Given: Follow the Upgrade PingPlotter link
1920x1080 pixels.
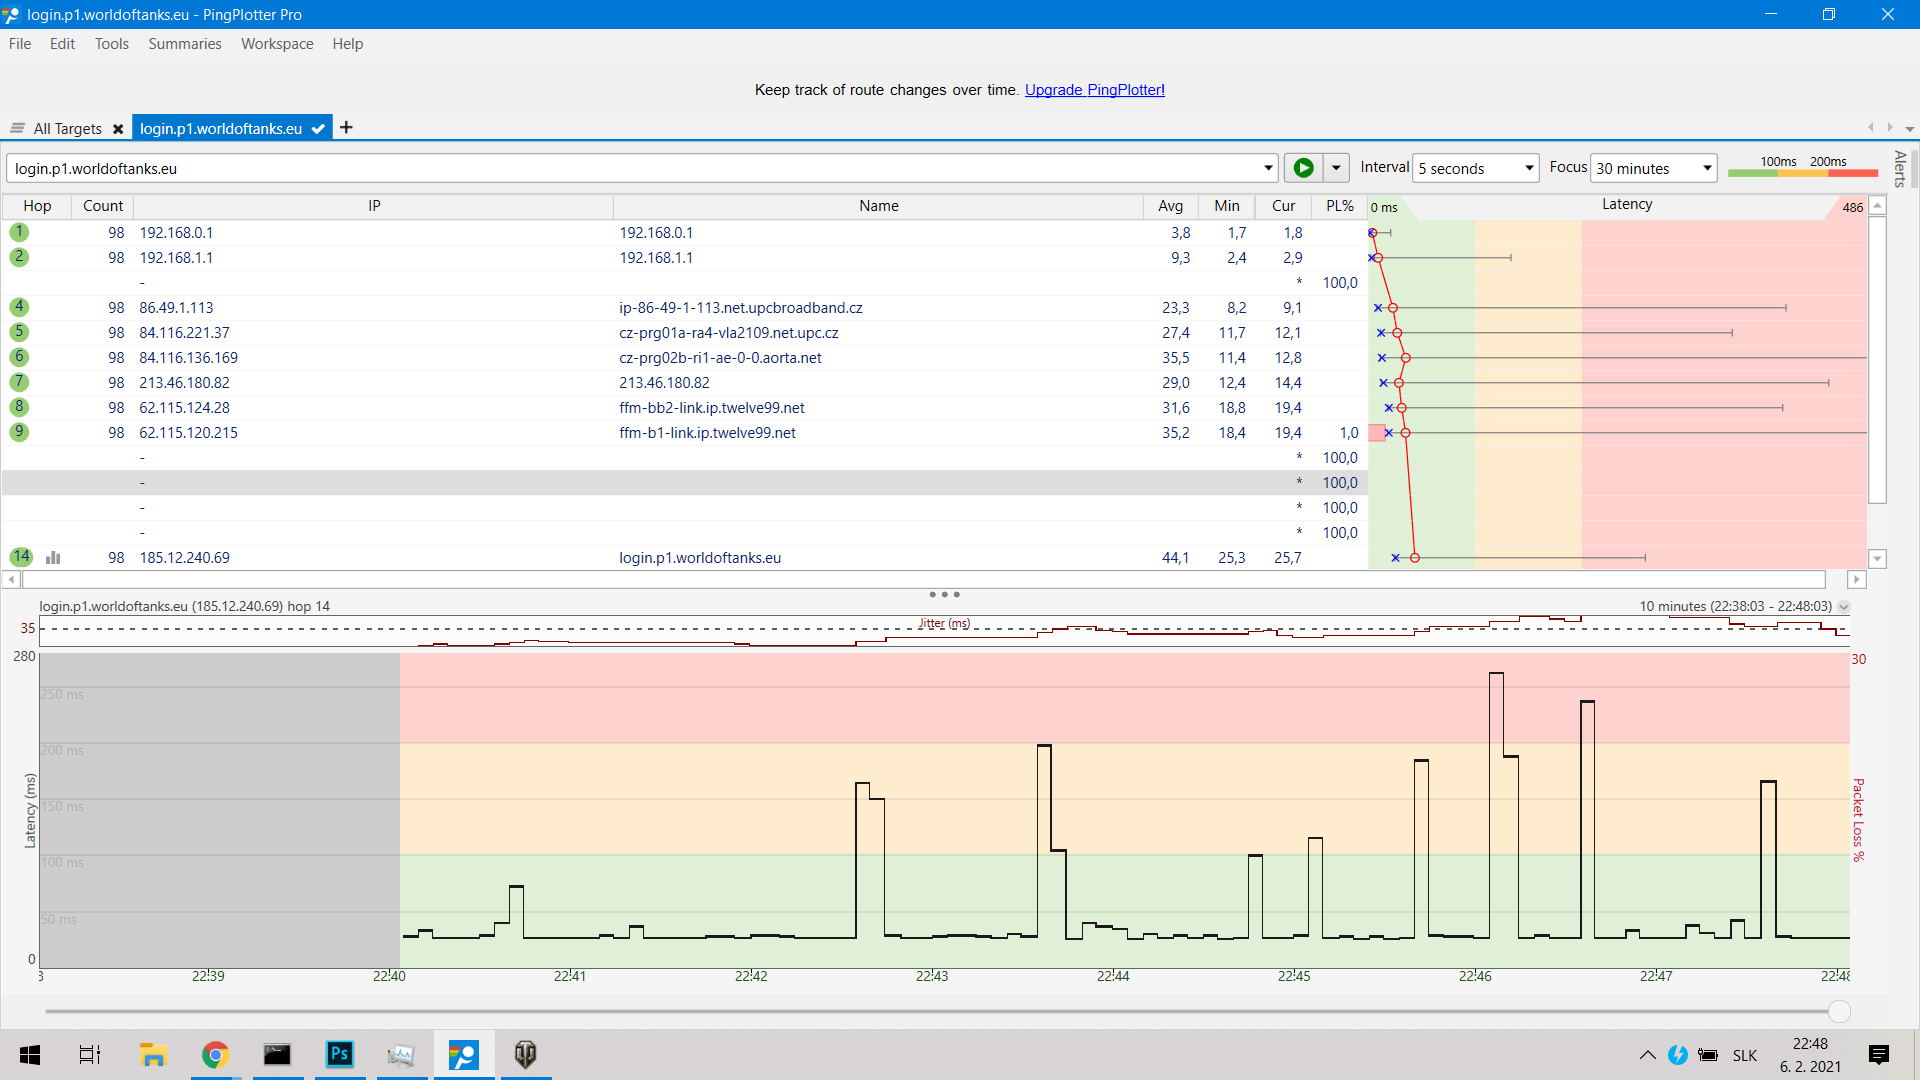Looking at the screenshot, I should [1094, 90].
